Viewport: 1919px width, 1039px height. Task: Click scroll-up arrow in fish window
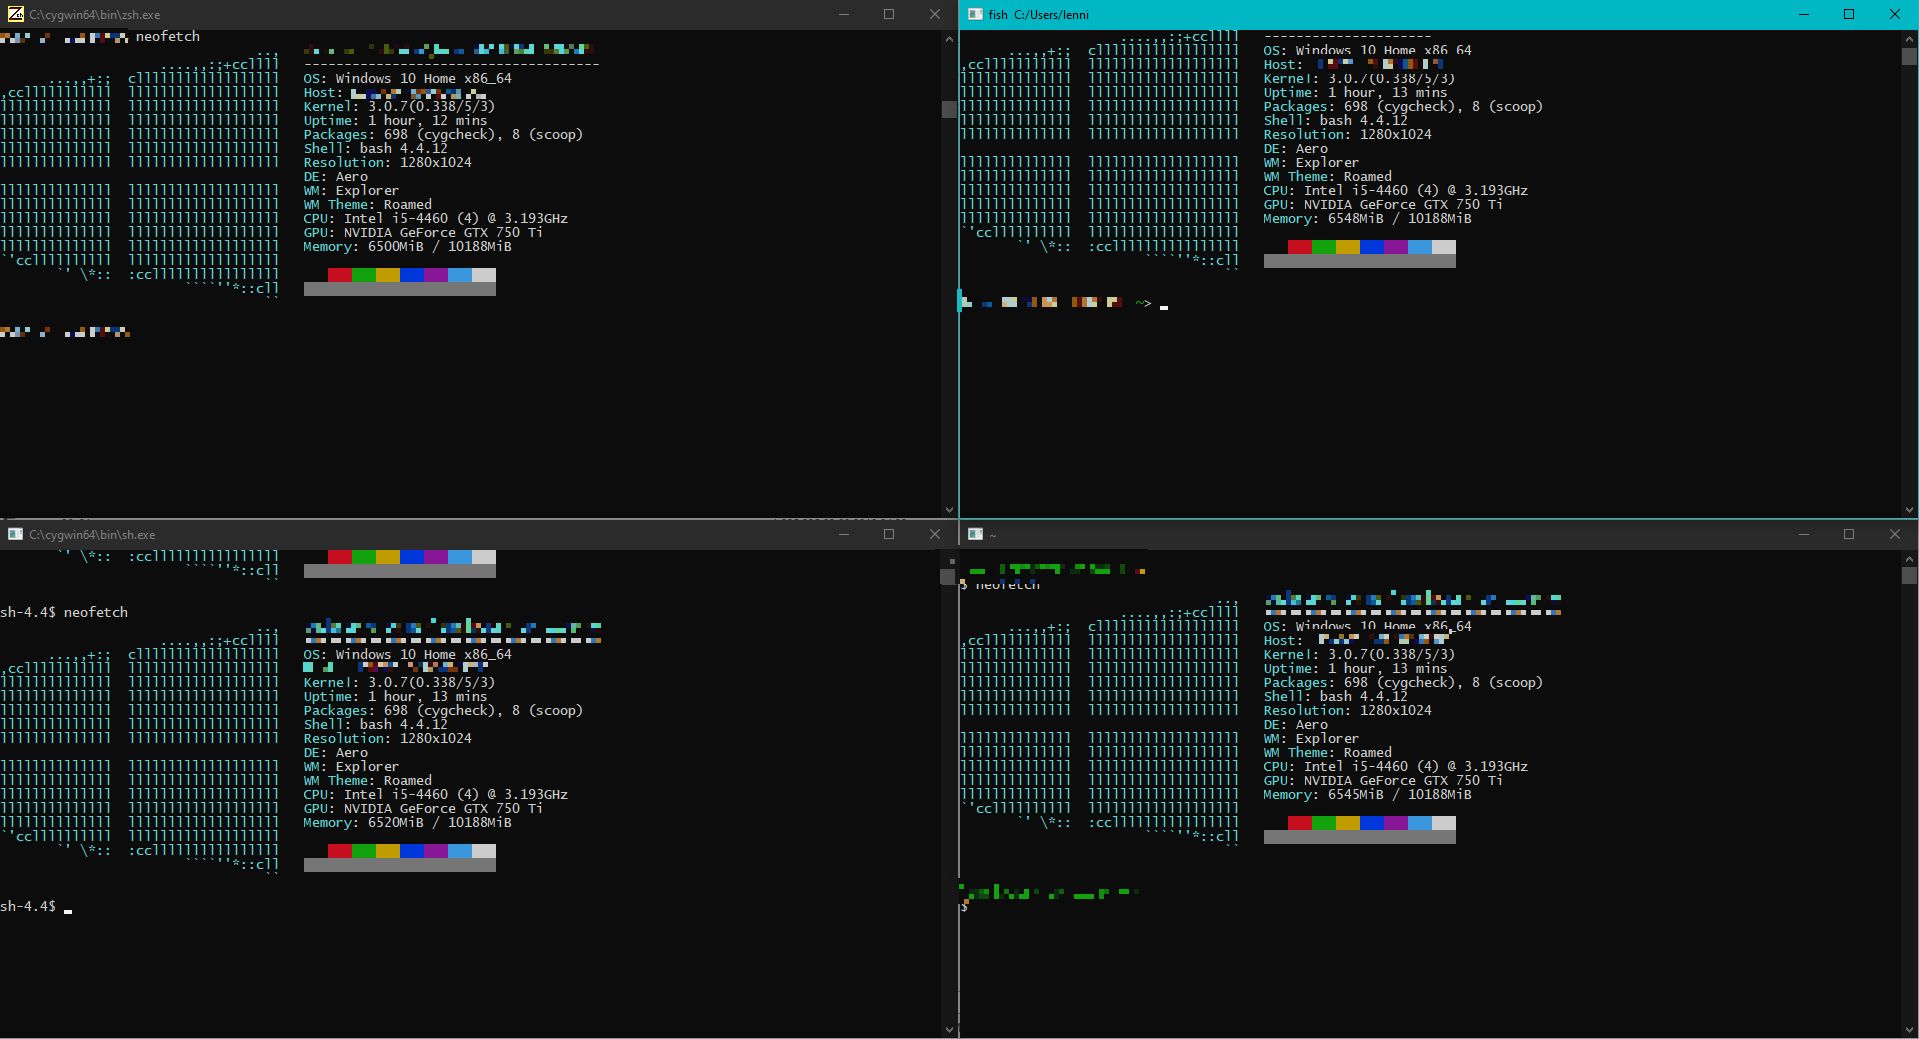1909,39
